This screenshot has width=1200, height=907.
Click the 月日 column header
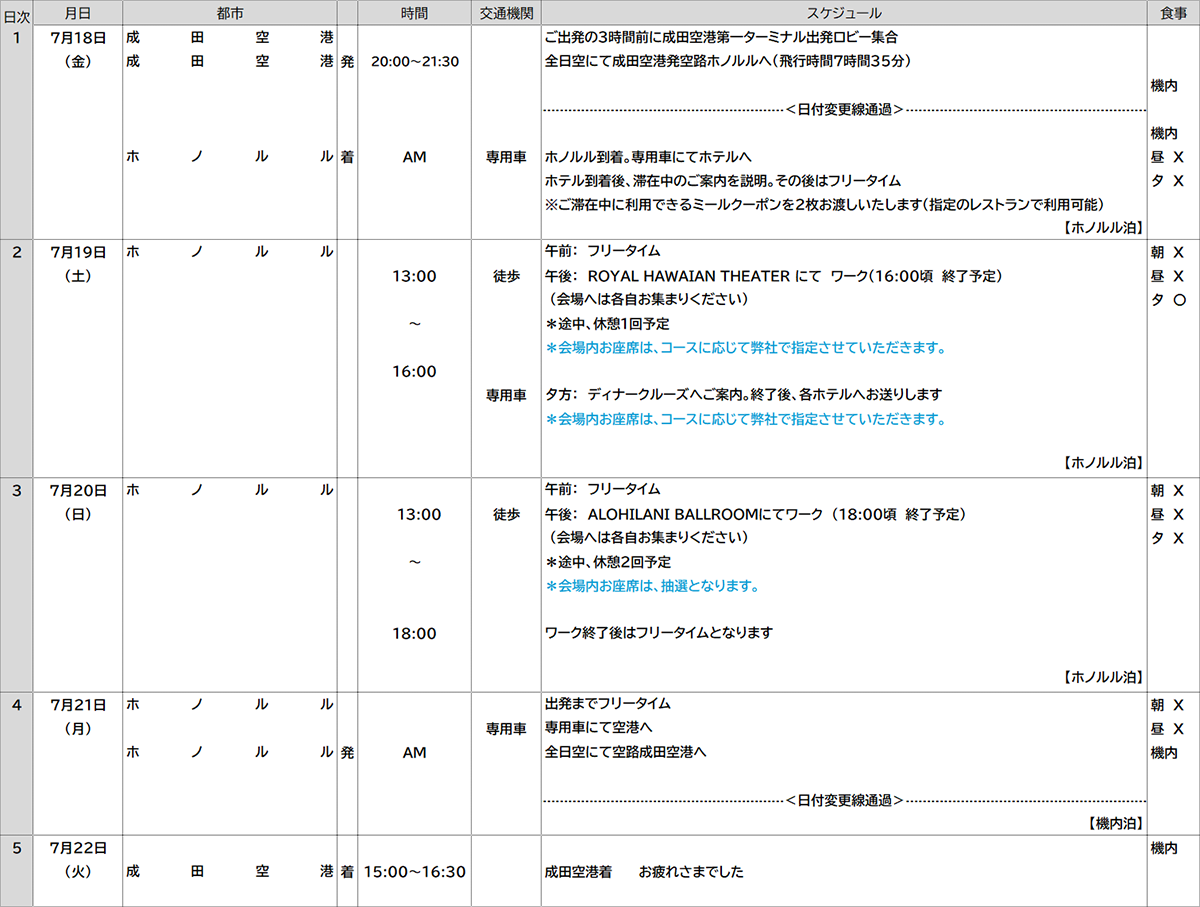77,13
